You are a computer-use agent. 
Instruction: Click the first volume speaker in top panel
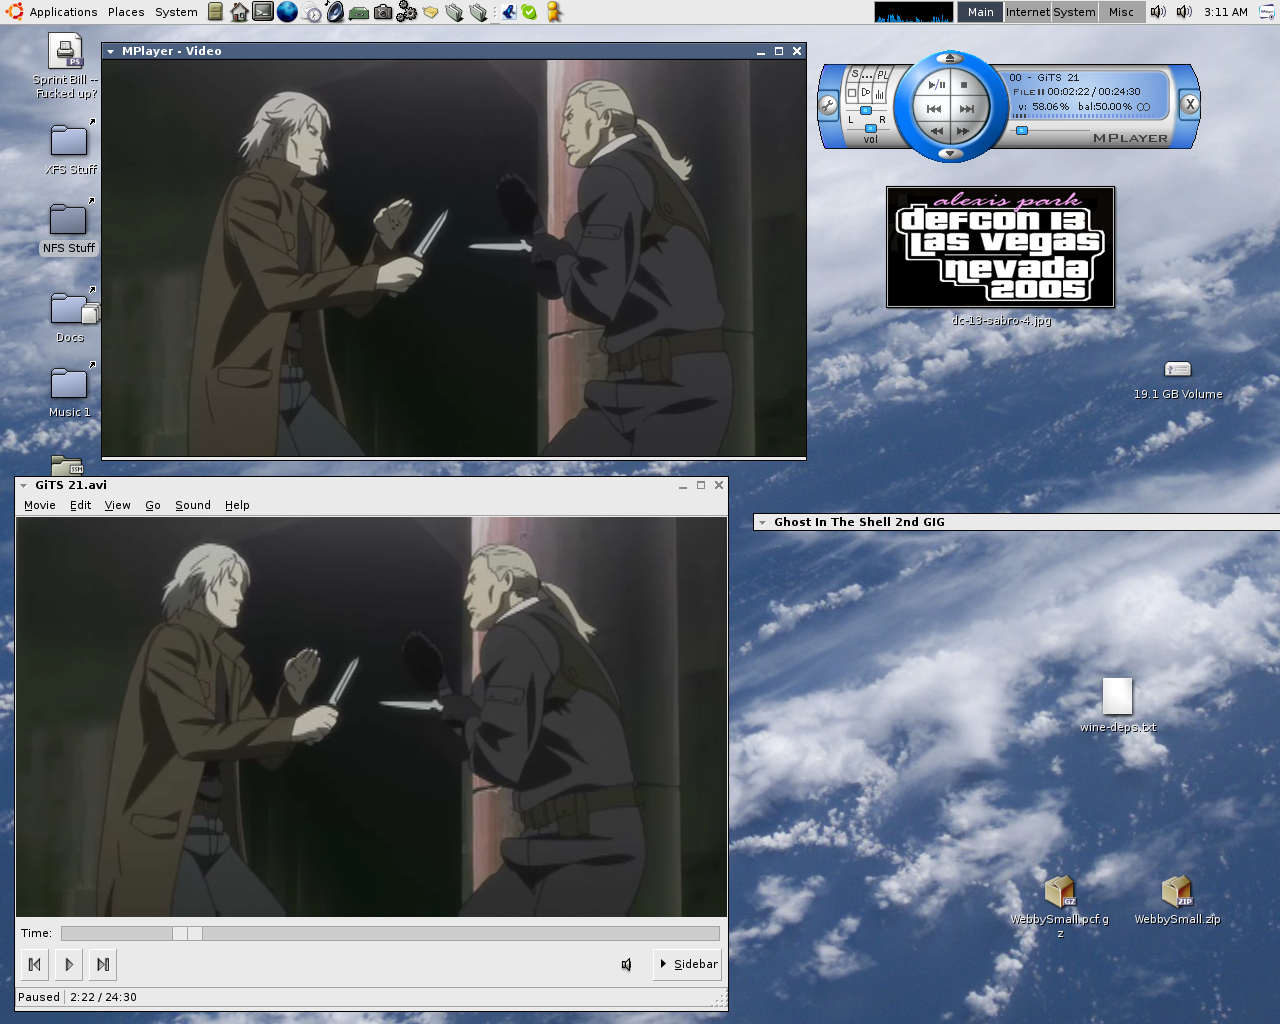[x=1158, y=12]
